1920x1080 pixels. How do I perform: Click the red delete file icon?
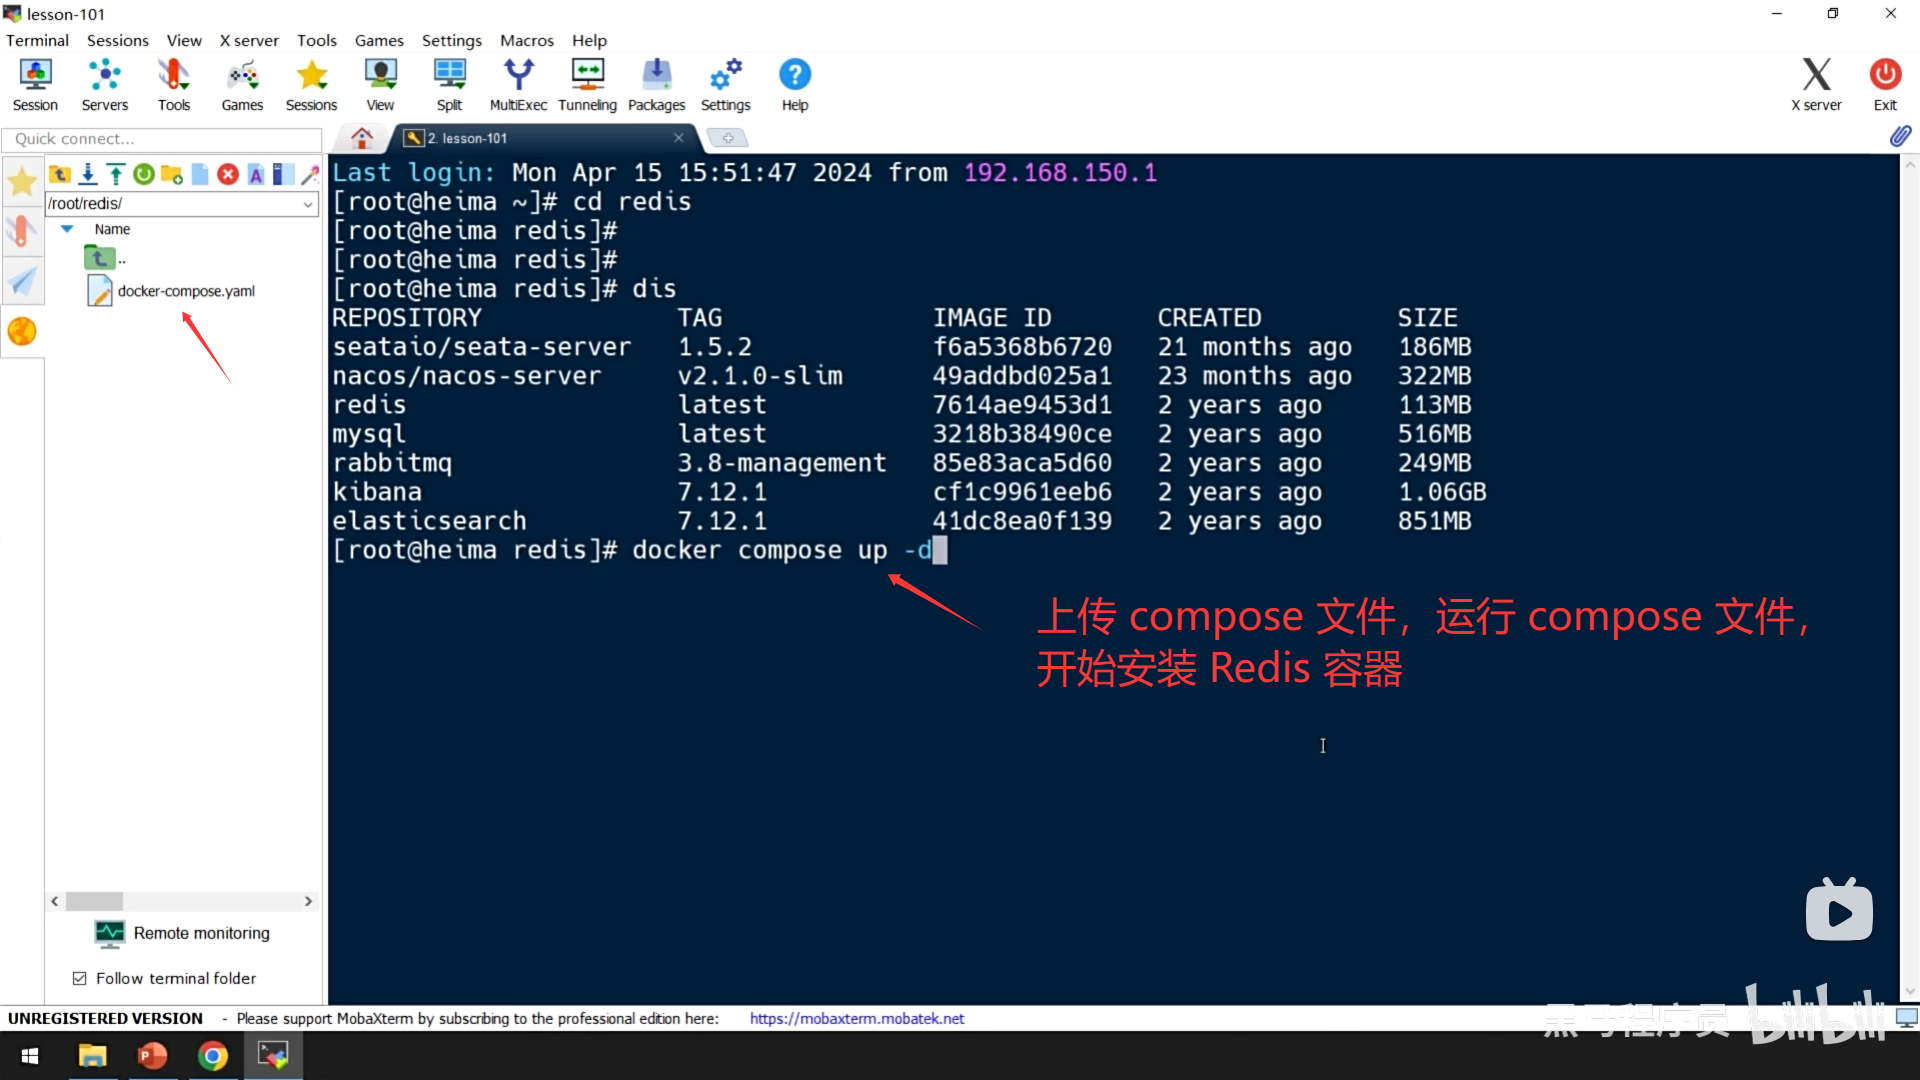pos(228,174)
